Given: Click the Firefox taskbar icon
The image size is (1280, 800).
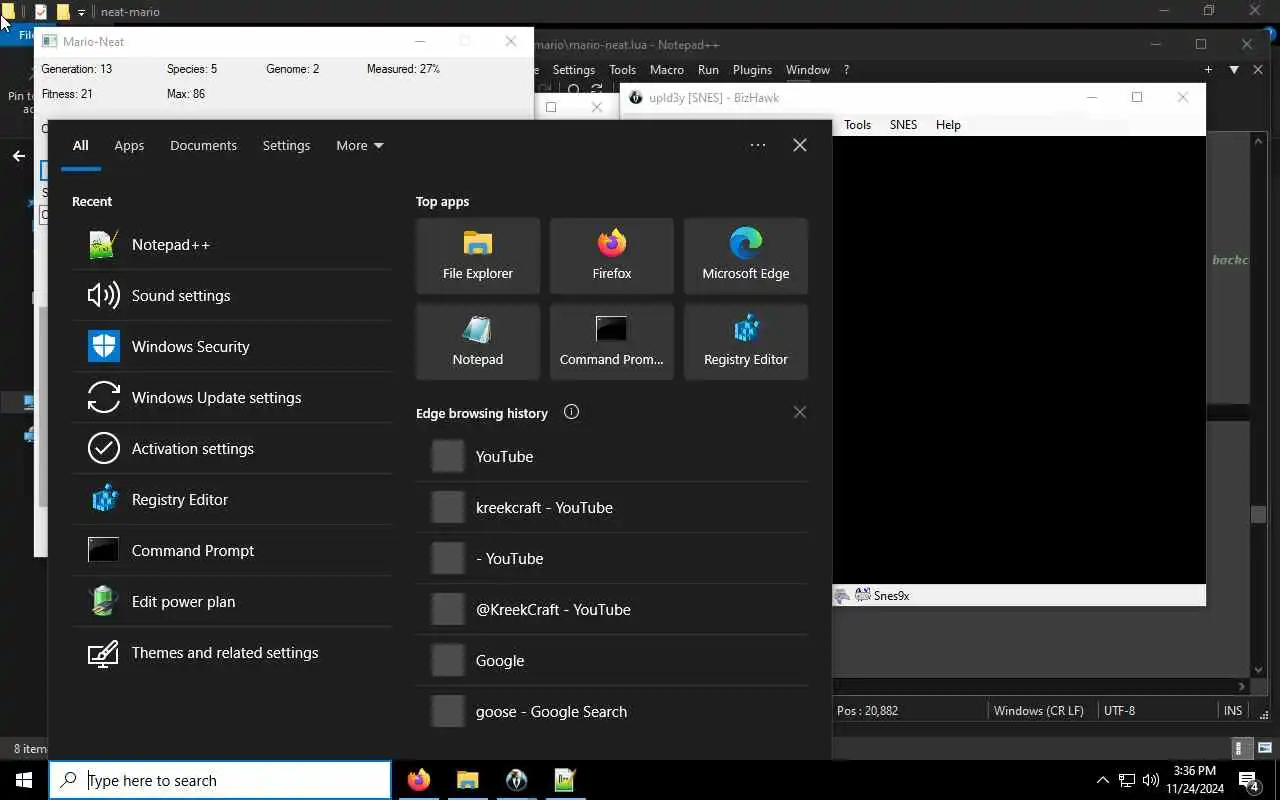Looking at the screenshot, I should coord(419,780).
